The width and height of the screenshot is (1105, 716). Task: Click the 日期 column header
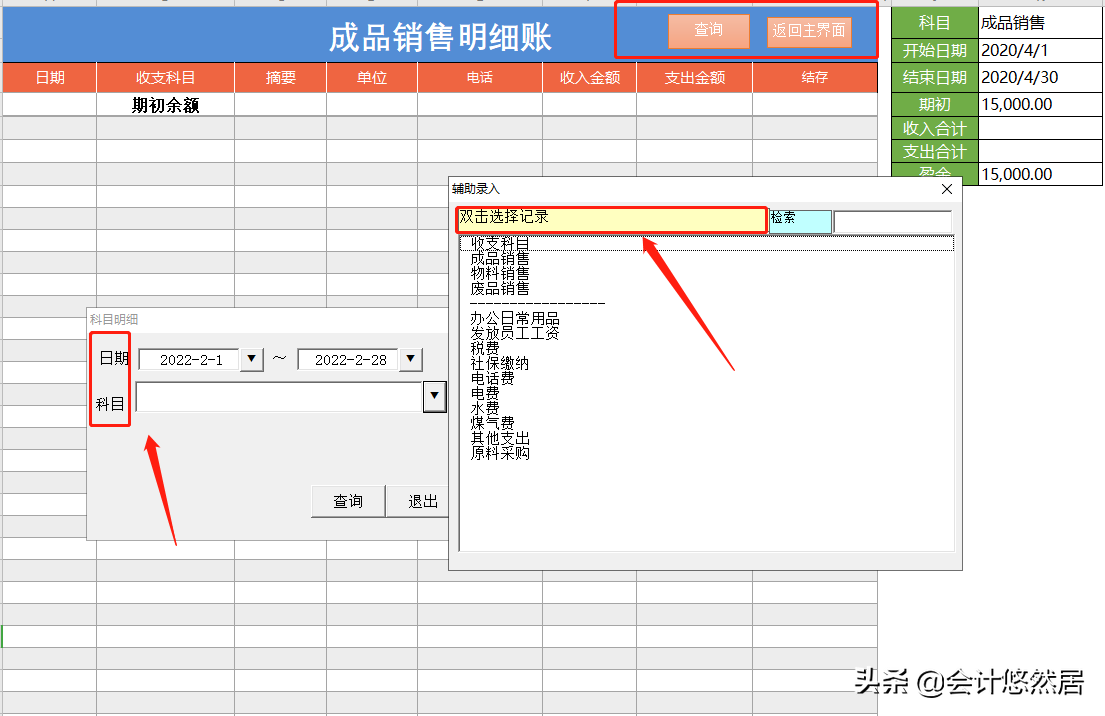point(49,76)
